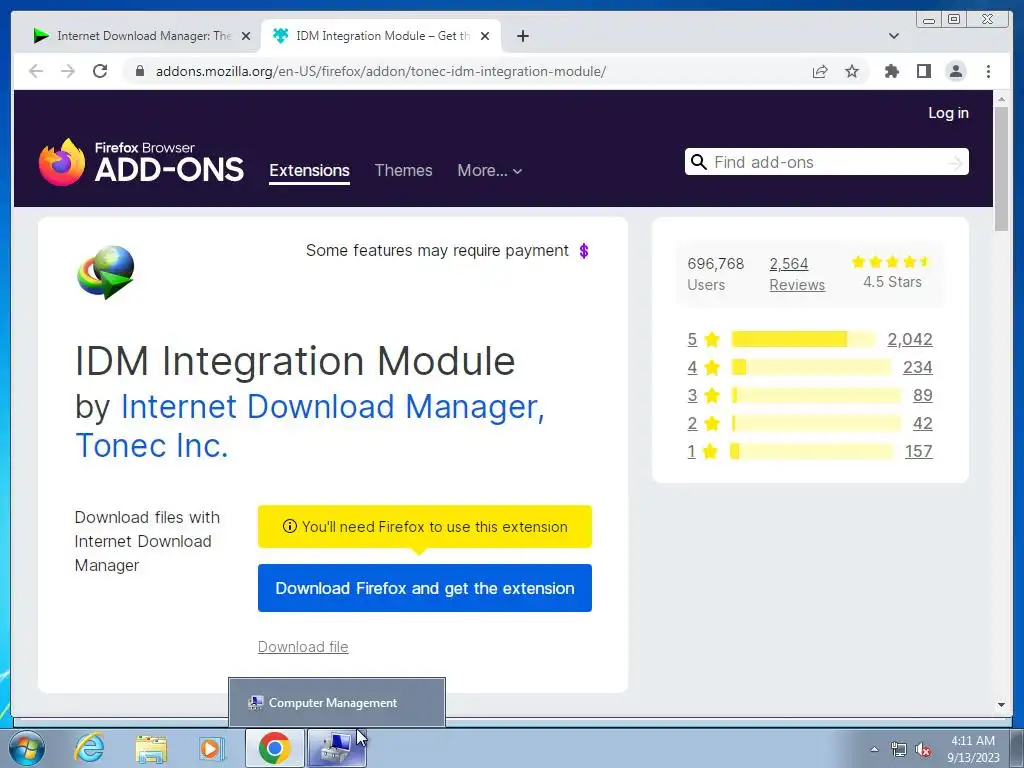This screenshot has height=768, width=1024.
Task: Open the 2,042 five-star reviews count
Action: (910, 339)
